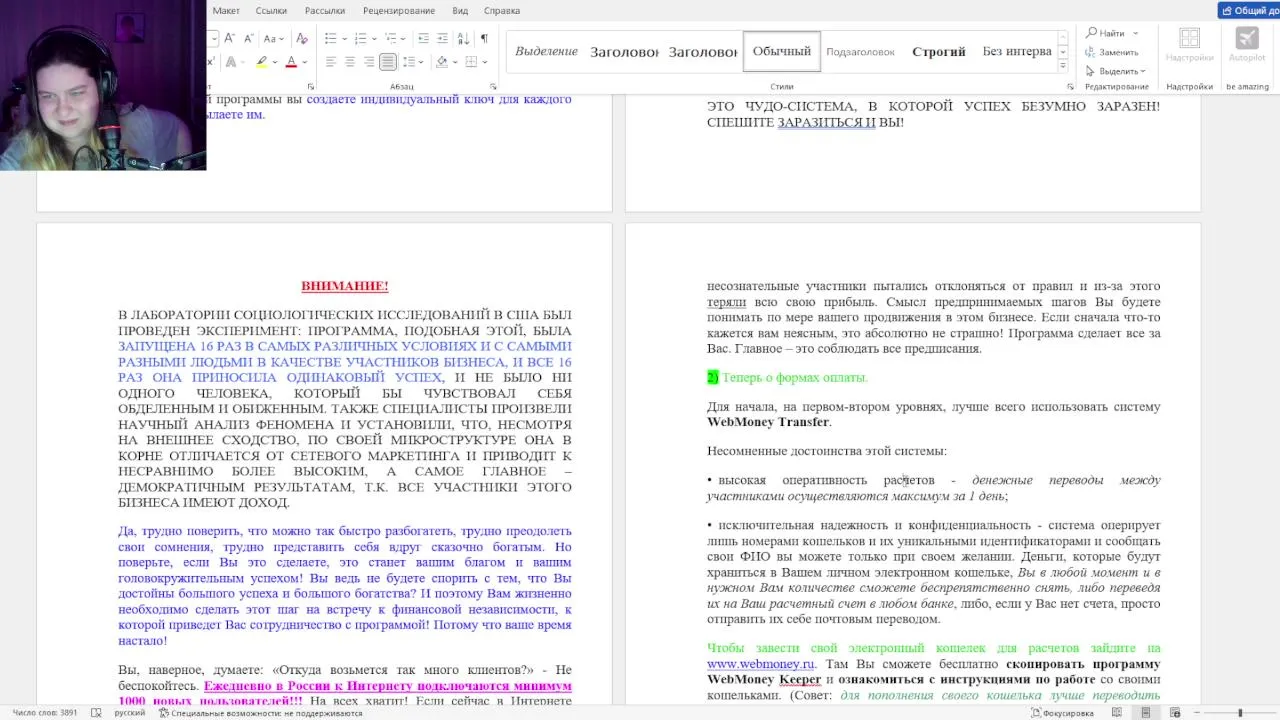Center align text
1280x720 pixels.
point(350,62)
